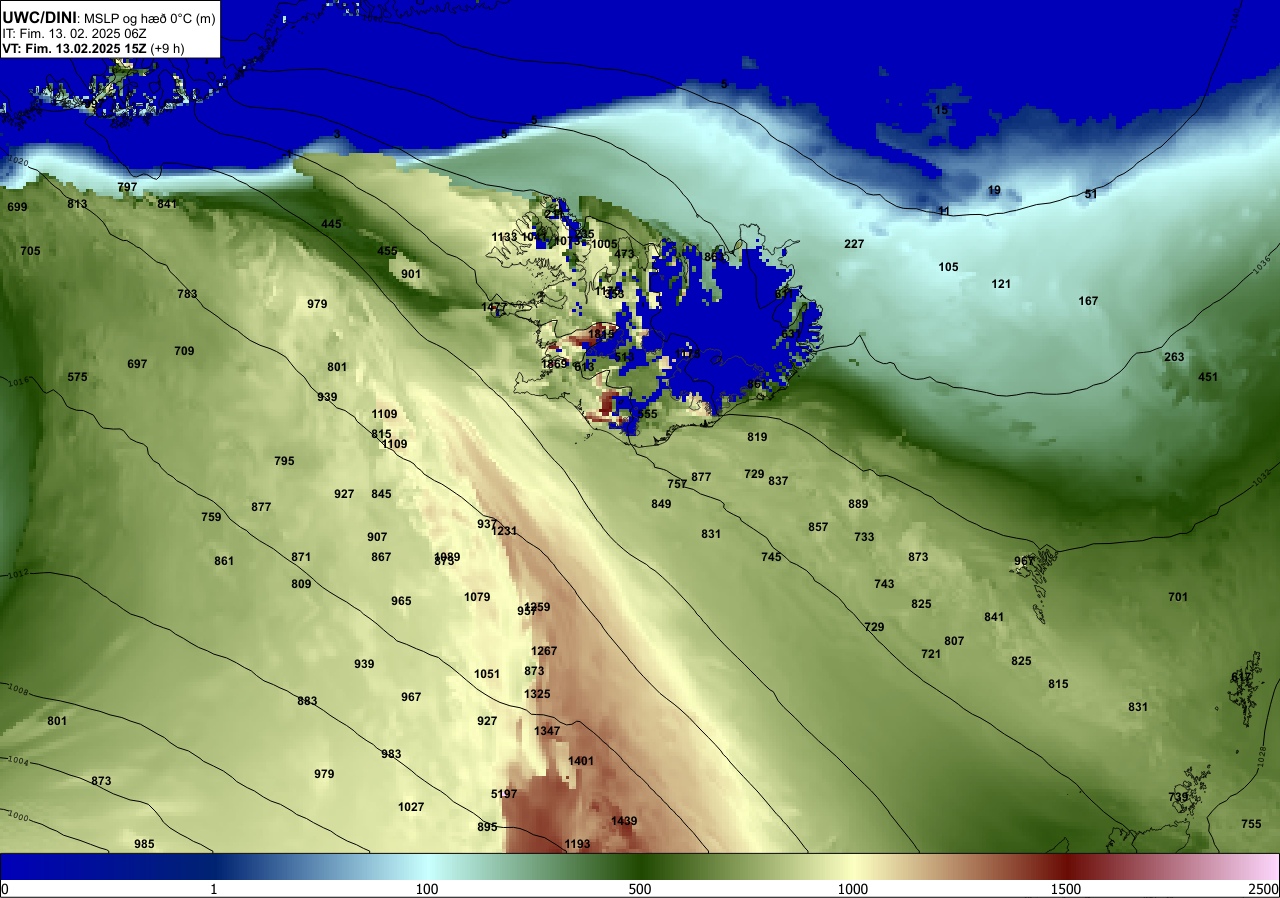Screen dimensions: 1280x898
Task: Select the VT: Fim. 13.02.2025 15Z line
Action: coord(93,48)
